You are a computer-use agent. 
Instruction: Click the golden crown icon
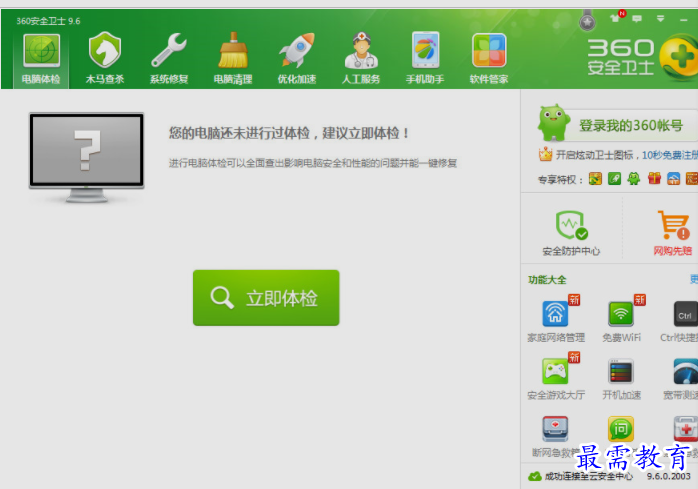point(545,154)
